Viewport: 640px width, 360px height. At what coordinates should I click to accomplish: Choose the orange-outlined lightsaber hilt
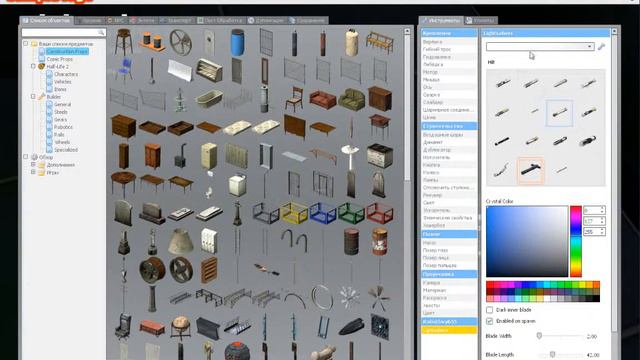(531, 170)
